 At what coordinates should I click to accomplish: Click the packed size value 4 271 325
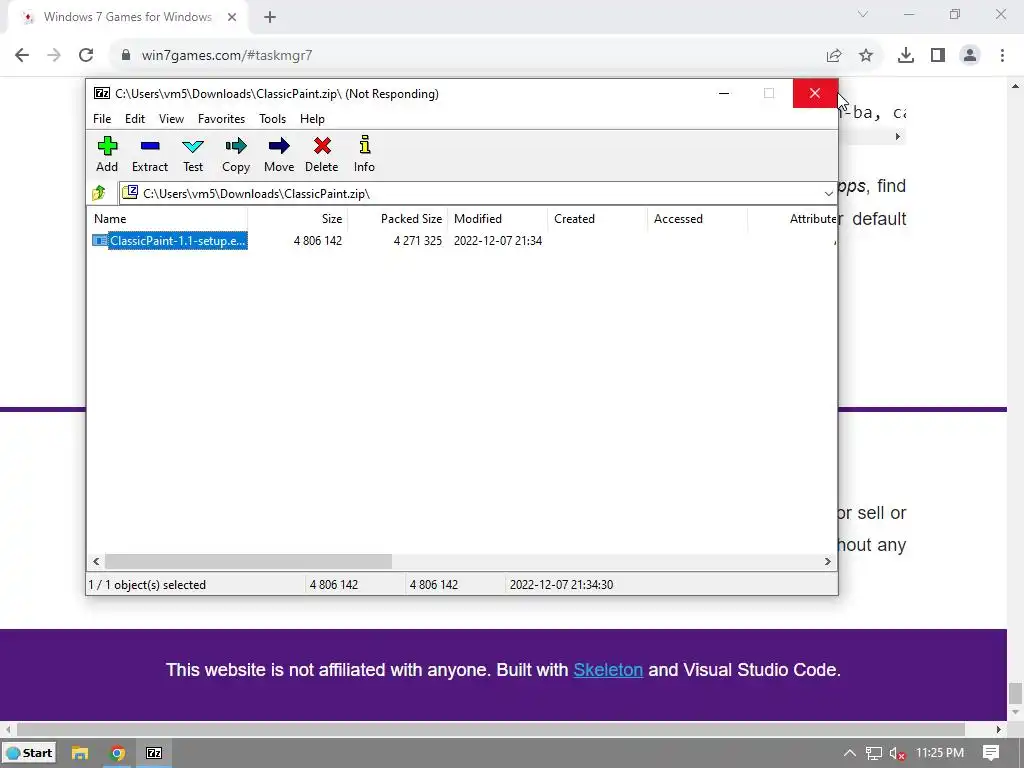(x=418, y=241)
